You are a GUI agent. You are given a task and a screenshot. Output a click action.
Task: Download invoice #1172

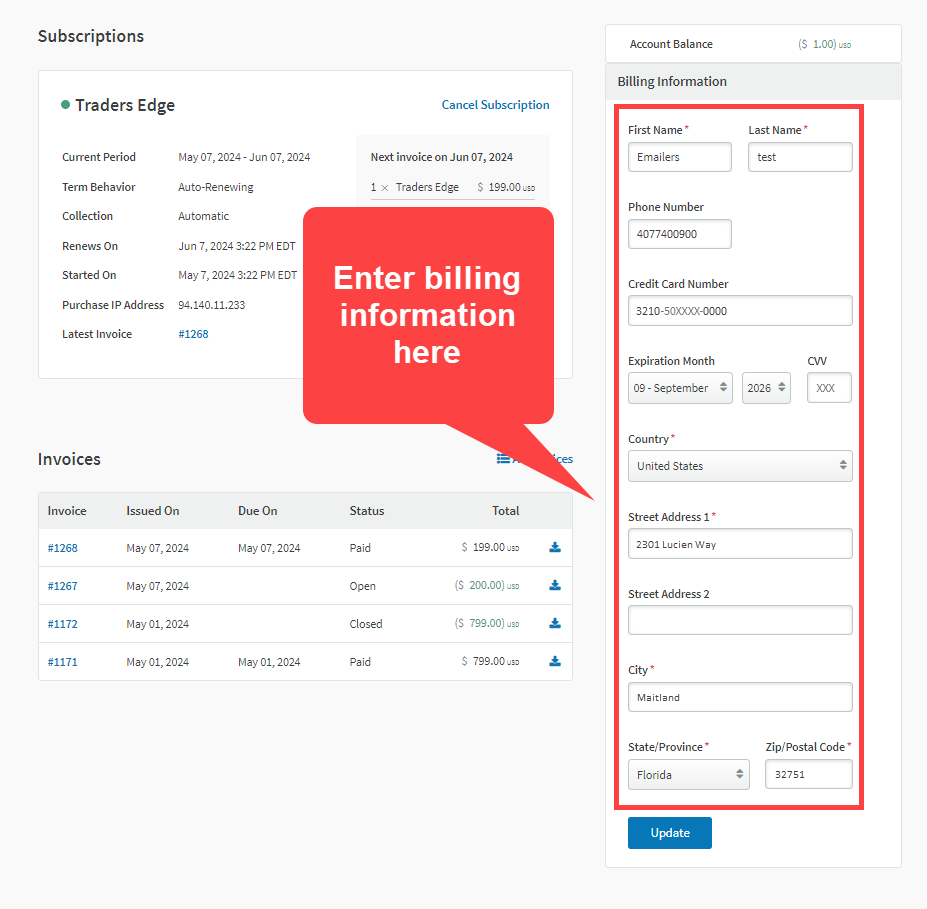555,623
